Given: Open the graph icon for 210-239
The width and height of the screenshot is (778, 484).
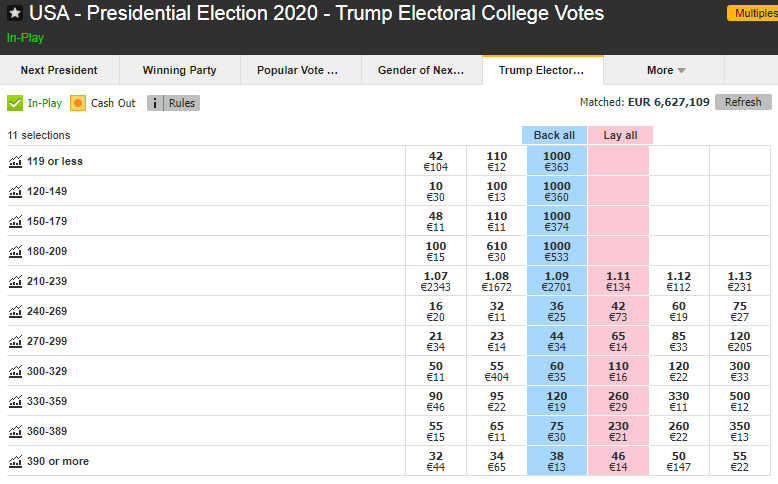Looking at the screenshot, I should pyautogui.click(x=15, y=281).
